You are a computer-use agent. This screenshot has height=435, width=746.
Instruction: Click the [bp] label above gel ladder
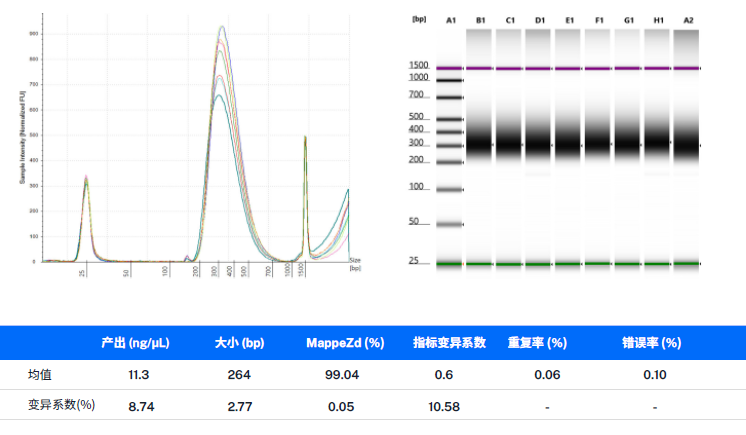pyautogui.click(x=418, y=19)
